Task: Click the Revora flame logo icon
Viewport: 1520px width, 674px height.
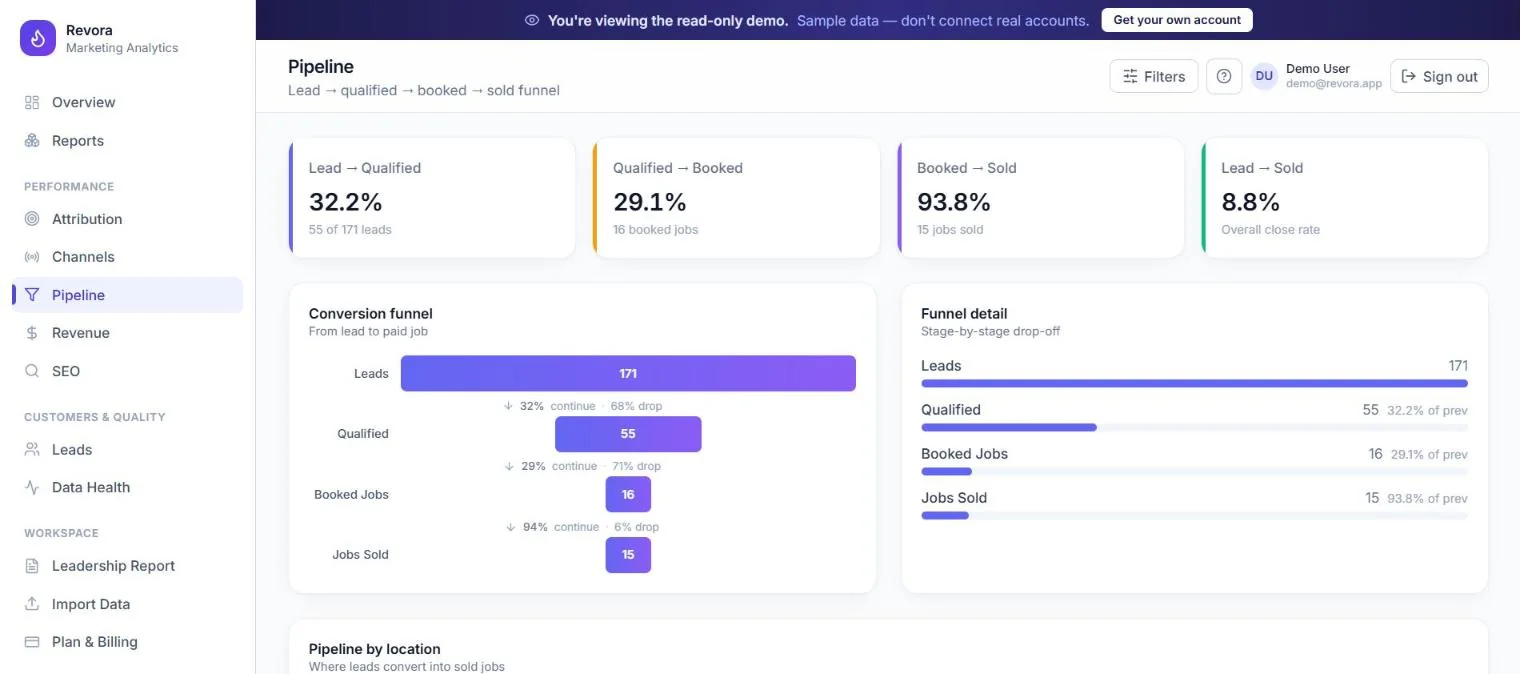Action: coord(38,39)
